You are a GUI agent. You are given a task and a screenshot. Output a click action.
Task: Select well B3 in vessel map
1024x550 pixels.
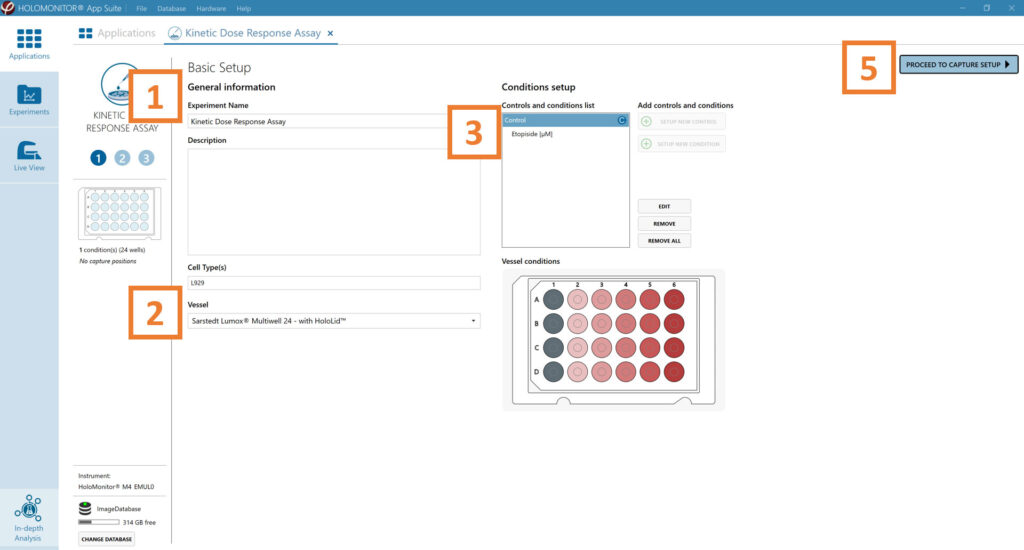point(601,323)
